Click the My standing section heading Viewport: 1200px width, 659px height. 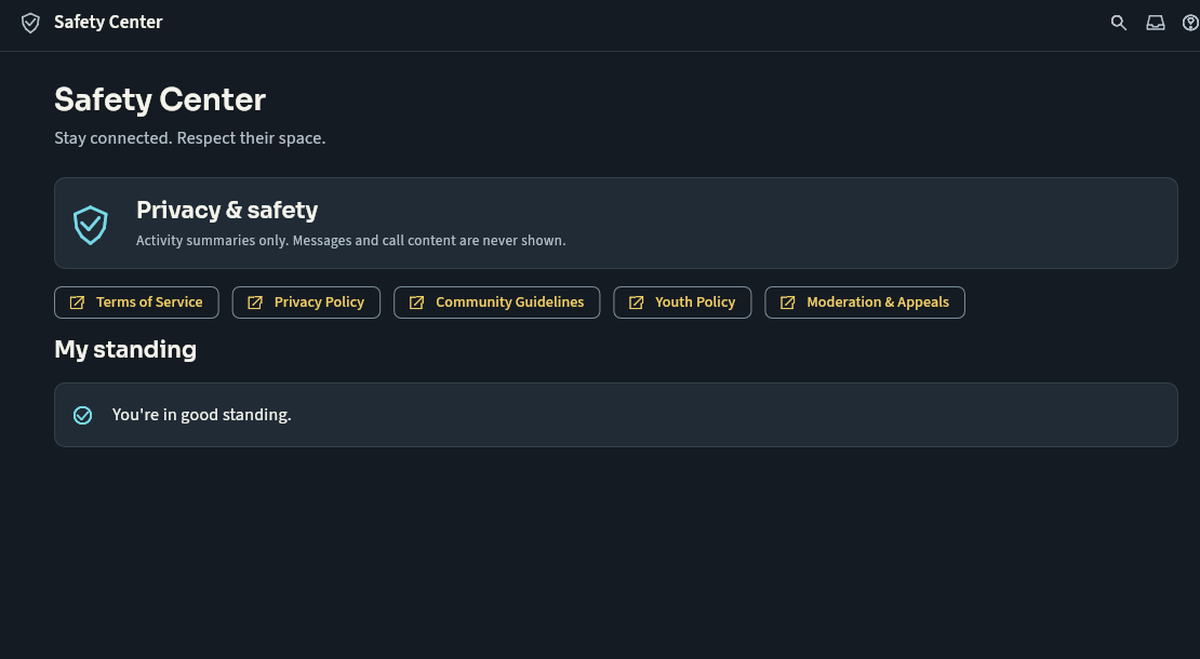click(x=125, y=349)
